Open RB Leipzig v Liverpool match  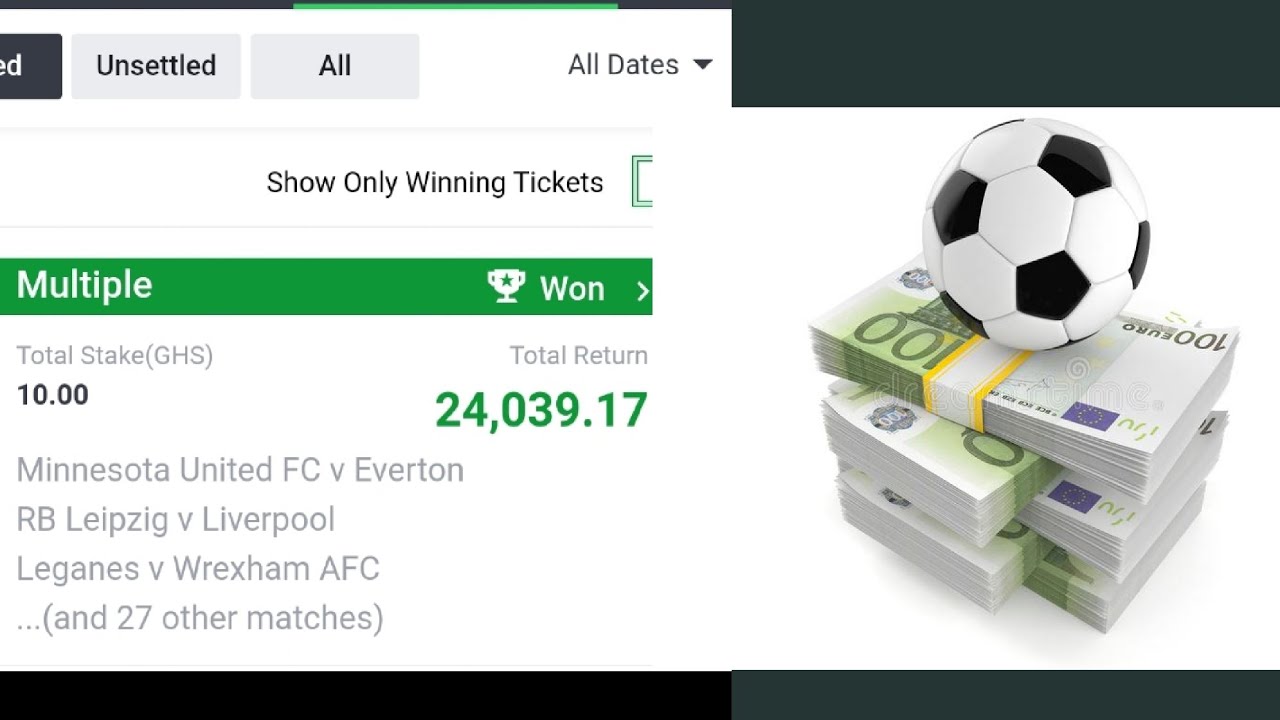coord(175,520)
